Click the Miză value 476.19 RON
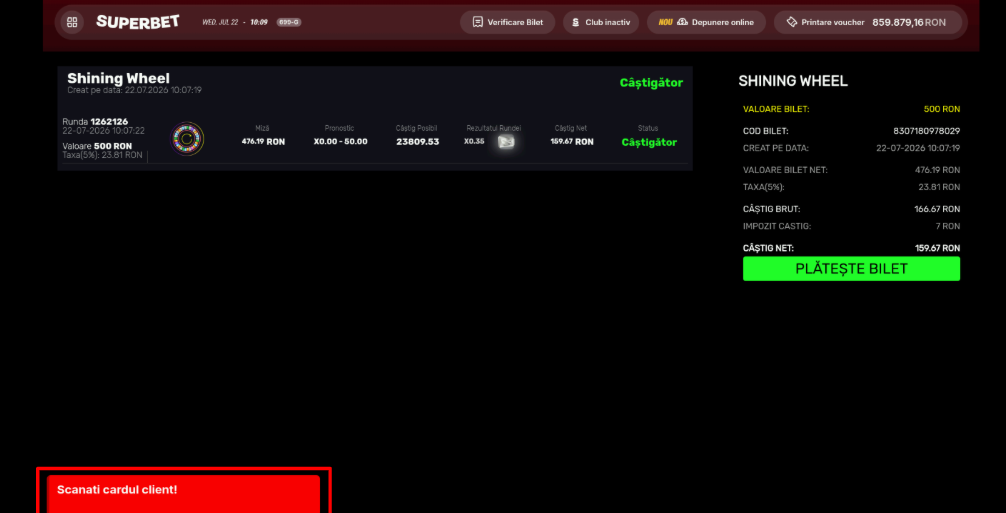The height and width of the screenshot is (513, 1006). (x=263, y=142)
